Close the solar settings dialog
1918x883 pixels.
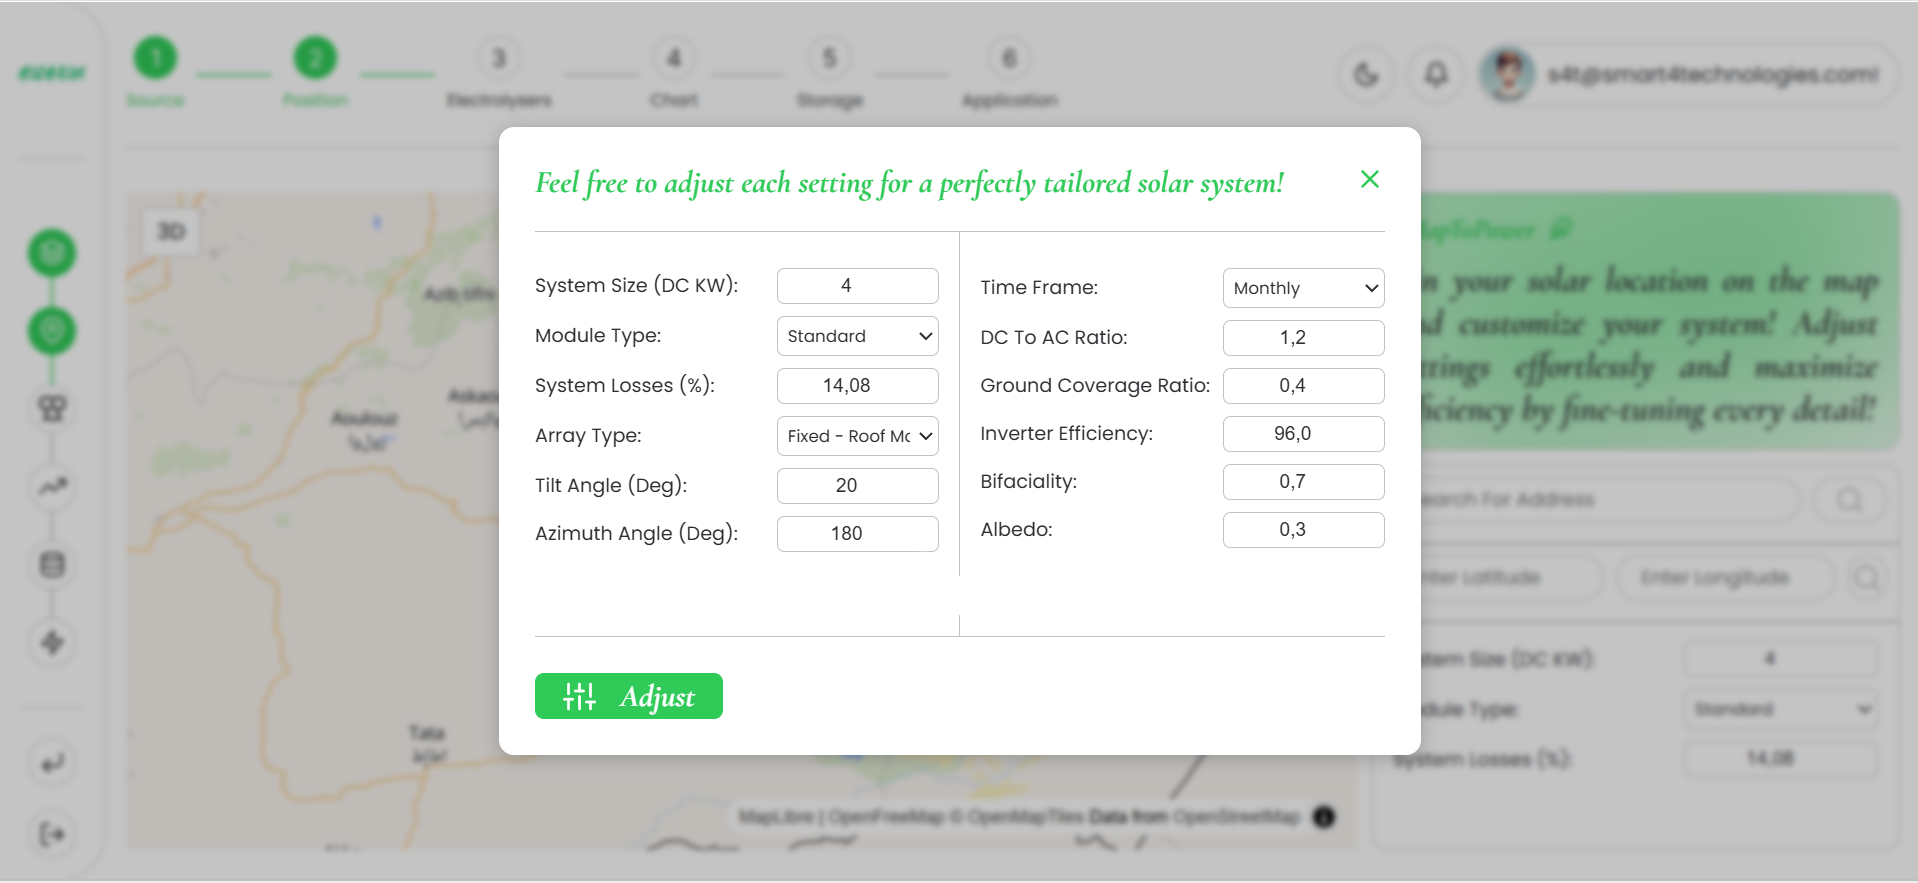[1369, 180]
